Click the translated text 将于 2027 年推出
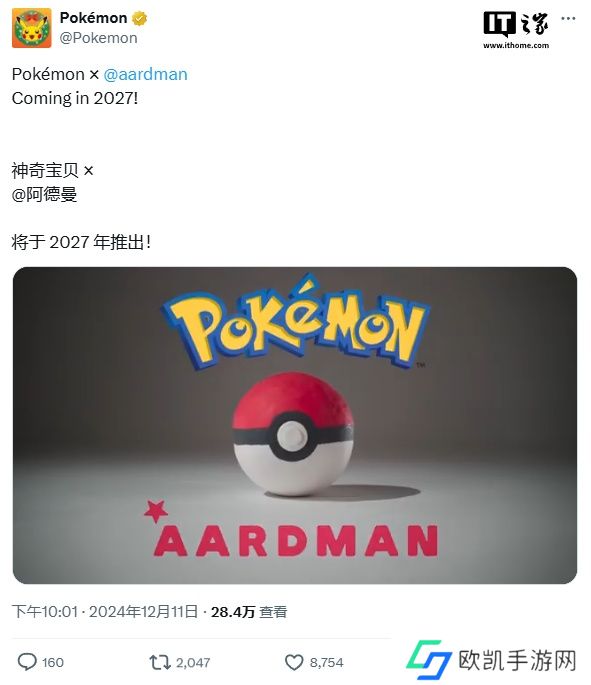The width and height of the screenshot is (591, 685). [81, 242]
